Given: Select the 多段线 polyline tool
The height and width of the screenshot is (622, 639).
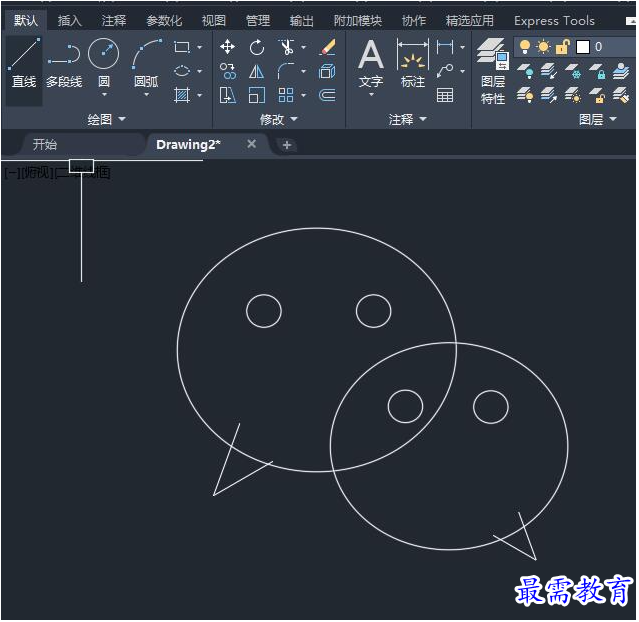Looking at the screenshot, I should [64, 63].
